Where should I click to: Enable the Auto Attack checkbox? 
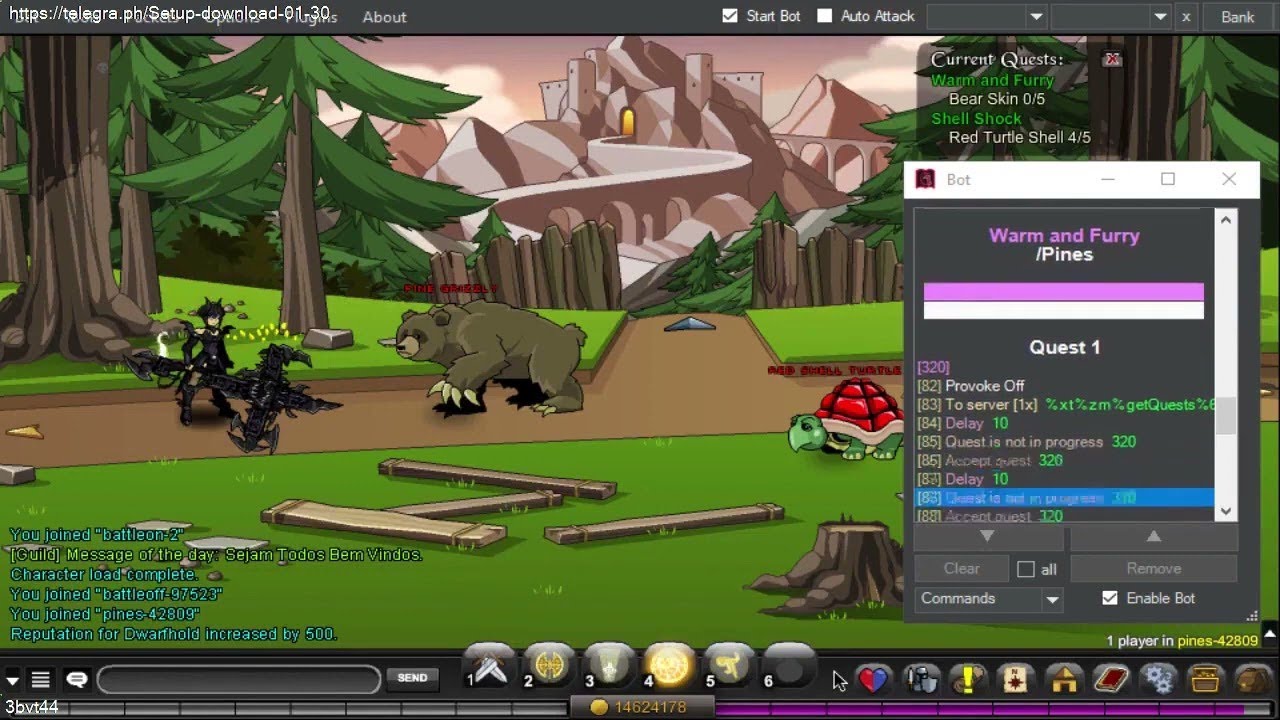[x=824, y=16]
